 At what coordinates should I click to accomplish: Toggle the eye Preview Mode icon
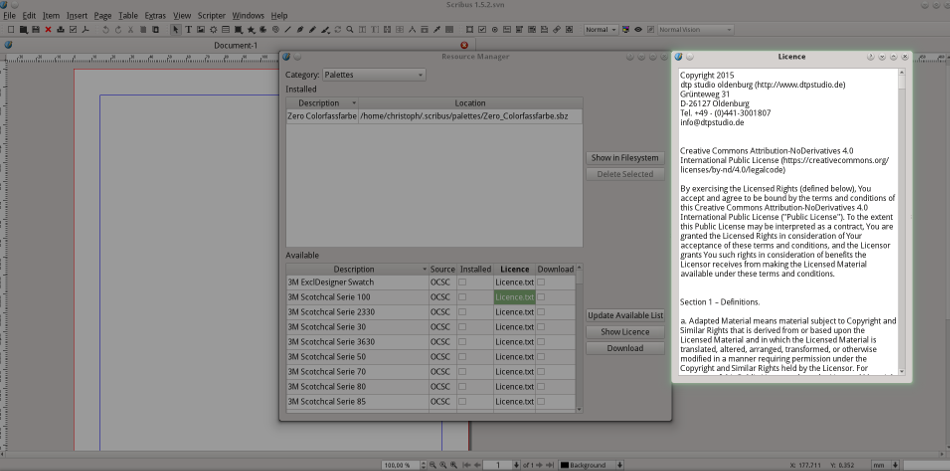(x=639, y=30)
